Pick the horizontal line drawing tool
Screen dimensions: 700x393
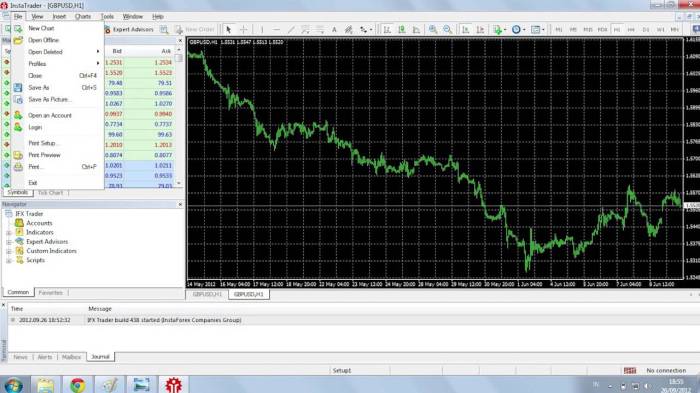[276, 29]
